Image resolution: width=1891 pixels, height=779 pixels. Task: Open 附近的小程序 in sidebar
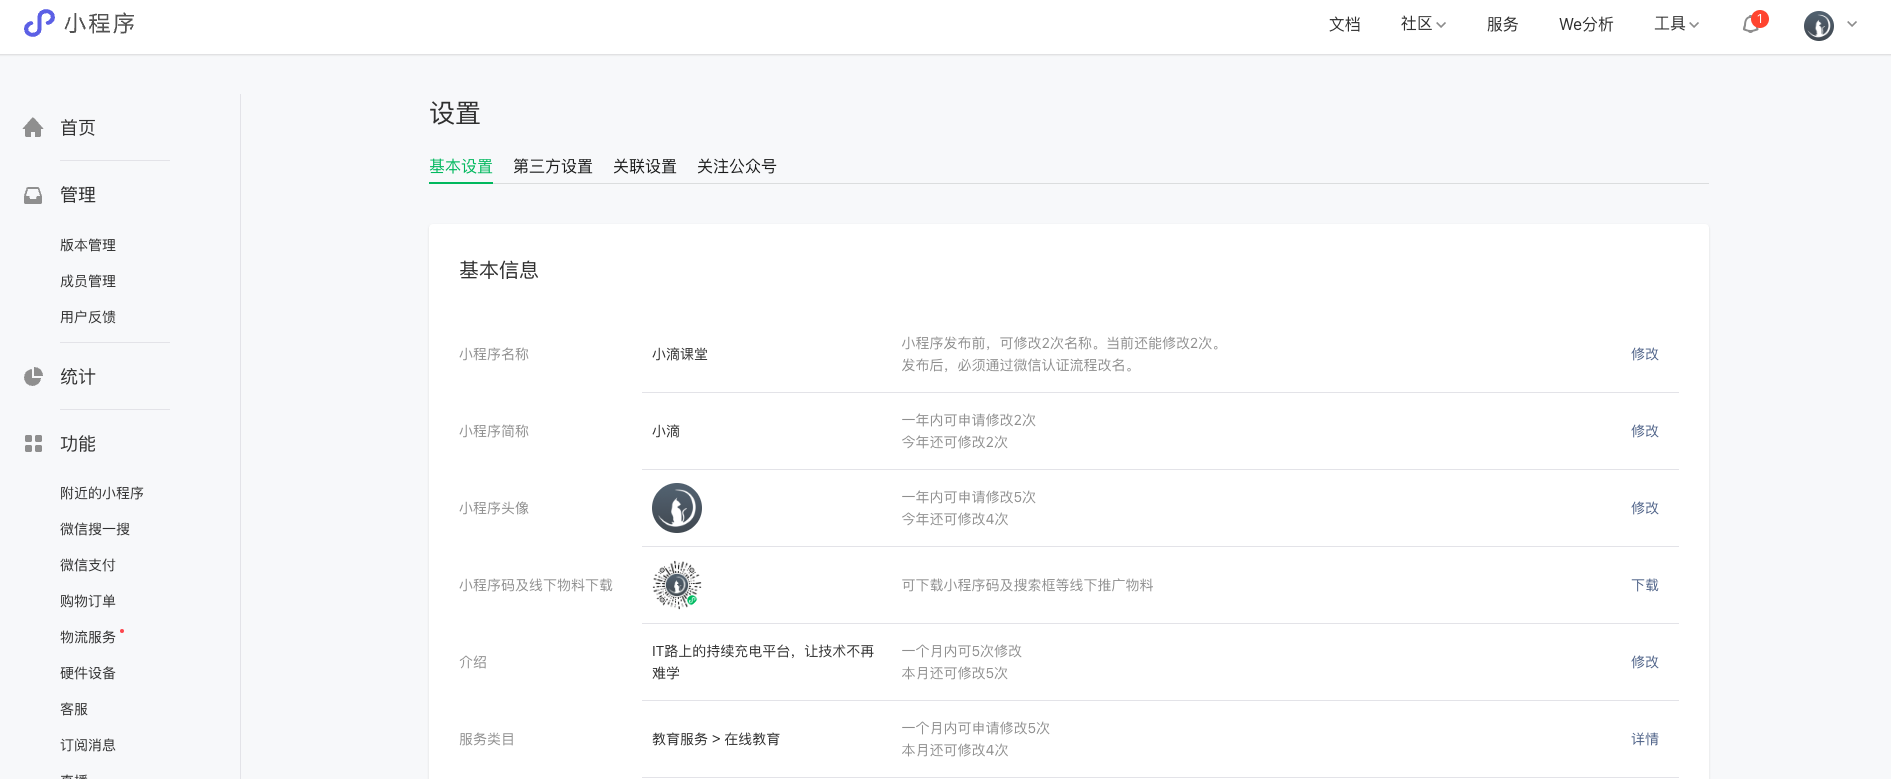pos(102,493)
